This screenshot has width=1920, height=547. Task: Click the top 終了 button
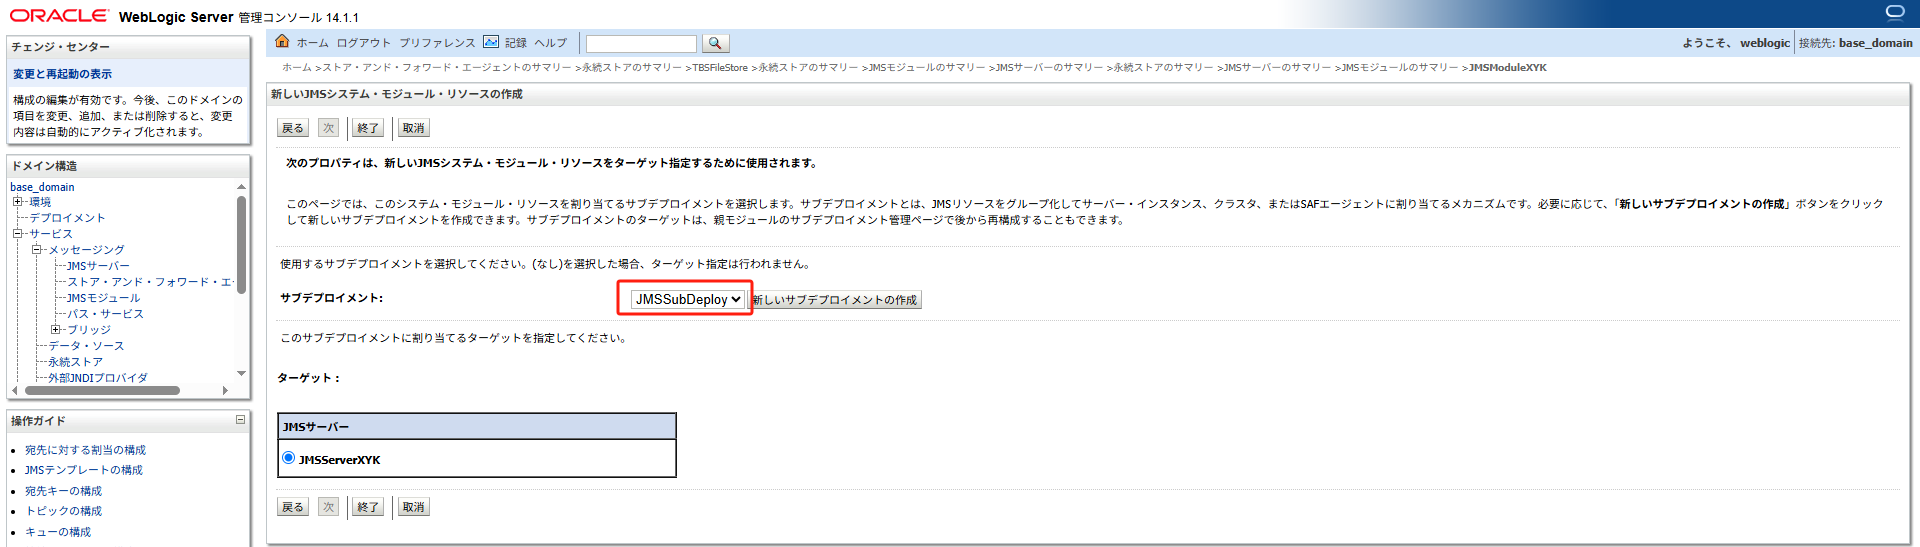(x=368, y=128)
